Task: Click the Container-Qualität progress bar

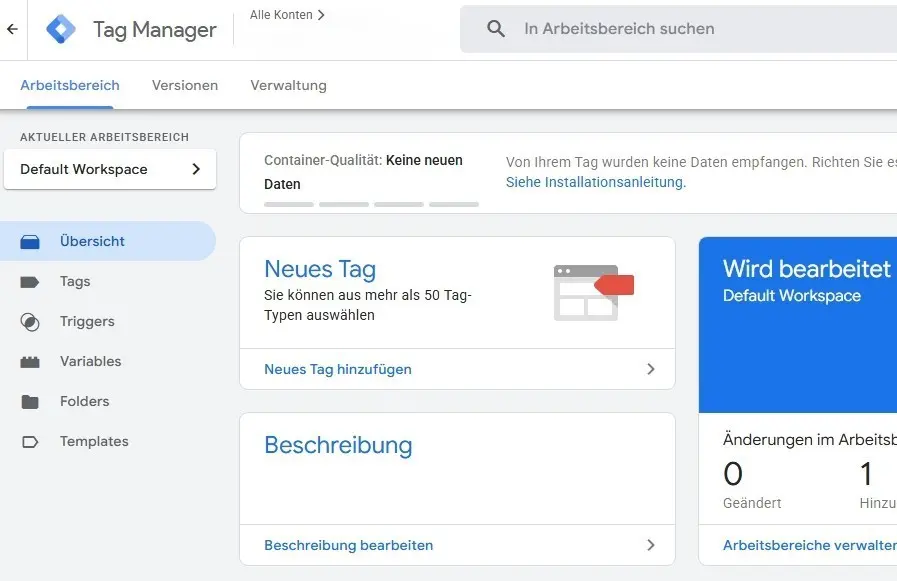Action: click(370, 203)
